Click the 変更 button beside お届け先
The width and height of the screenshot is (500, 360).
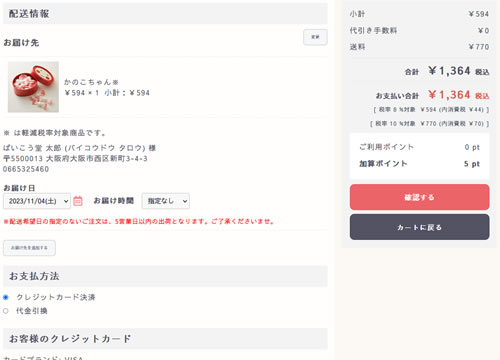tap(315, 37)
